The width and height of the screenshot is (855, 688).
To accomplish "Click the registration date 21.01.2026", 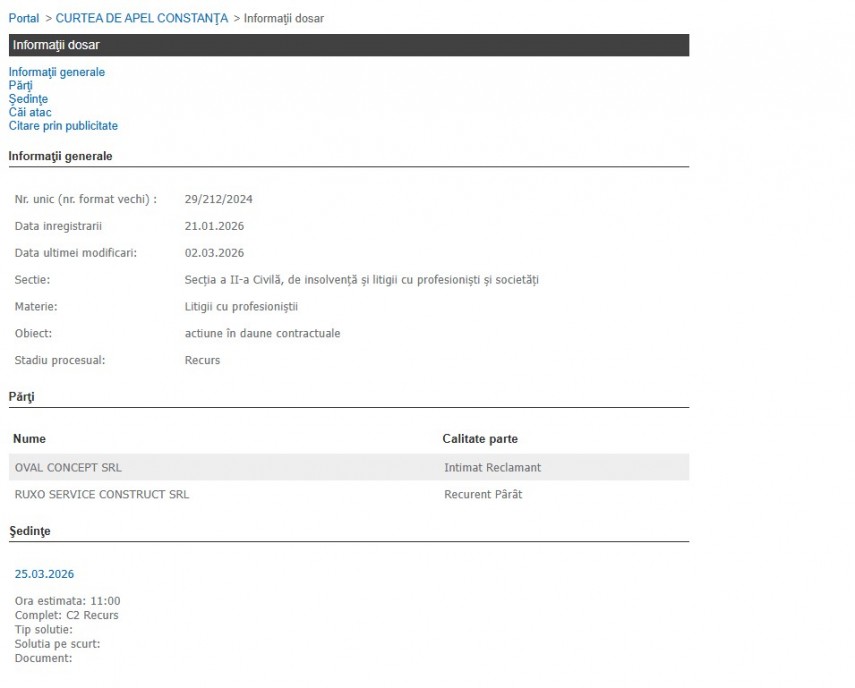I will click(214, 226).
